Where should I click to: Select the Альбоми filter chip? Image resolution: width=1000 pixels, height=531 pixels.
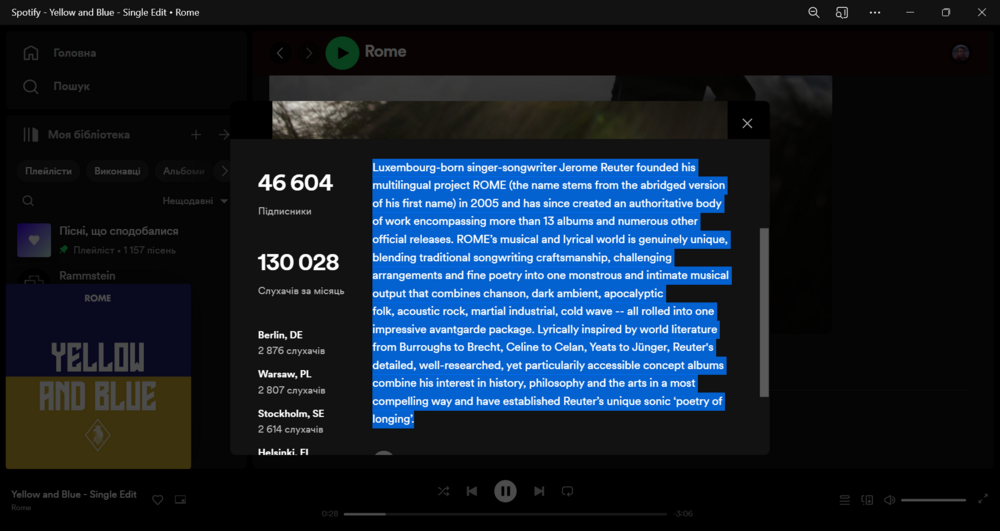tap(184, 171)
